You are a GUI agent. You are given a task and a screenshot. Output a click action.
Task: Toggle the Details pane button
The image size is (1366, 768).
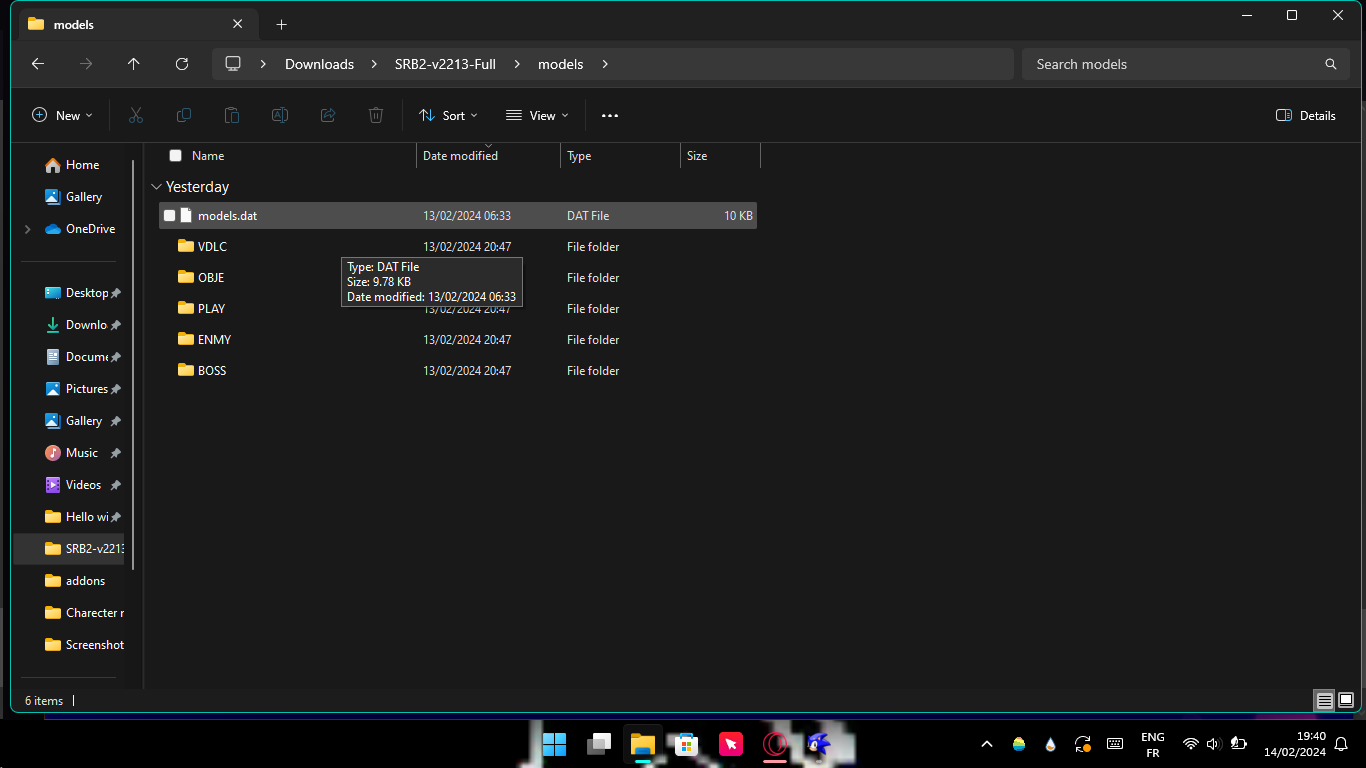[1306, 115]
